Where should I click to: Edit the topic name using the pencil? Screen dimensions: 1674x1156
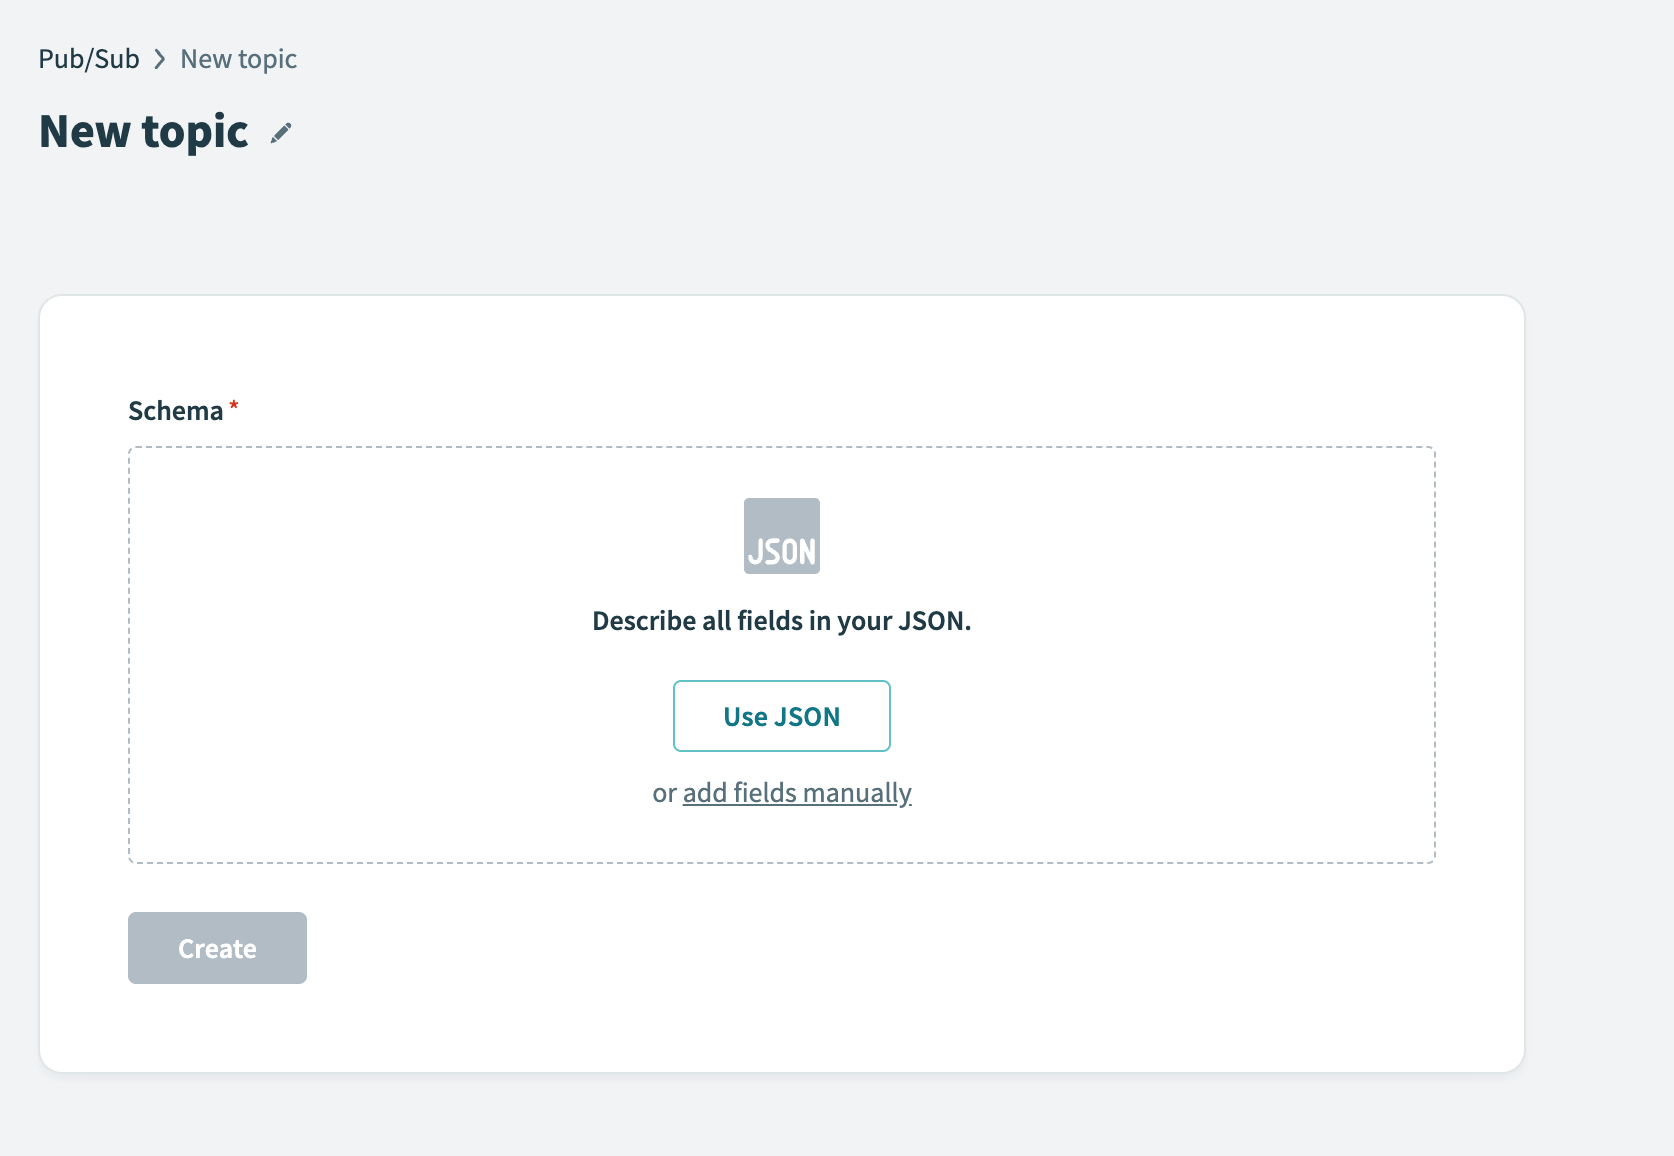[281, 133]
